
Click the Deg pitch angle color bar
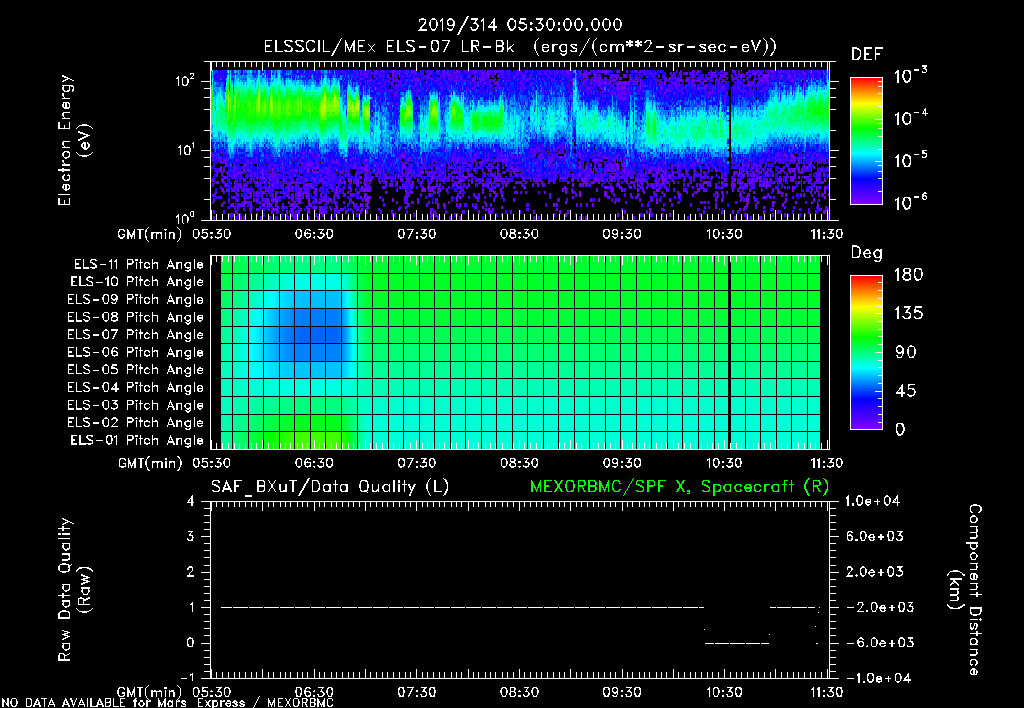click(x=867, y=353)
